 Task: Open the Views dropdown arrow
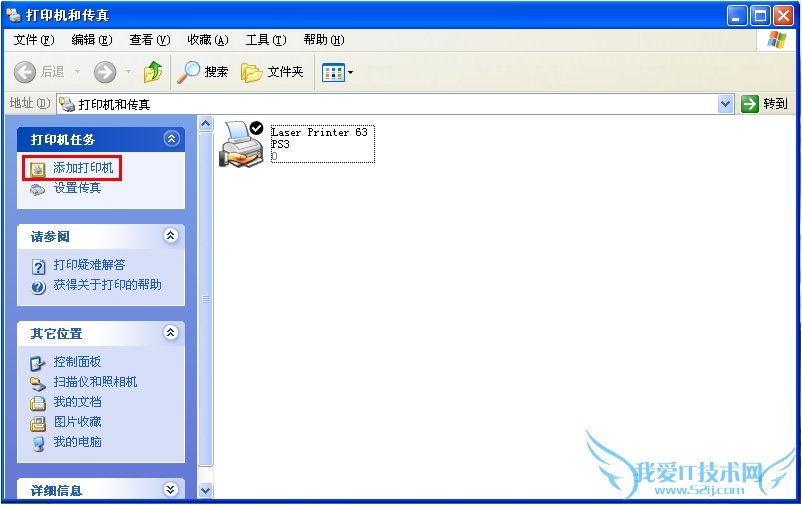pyautogui.click(x=350, y=73)
